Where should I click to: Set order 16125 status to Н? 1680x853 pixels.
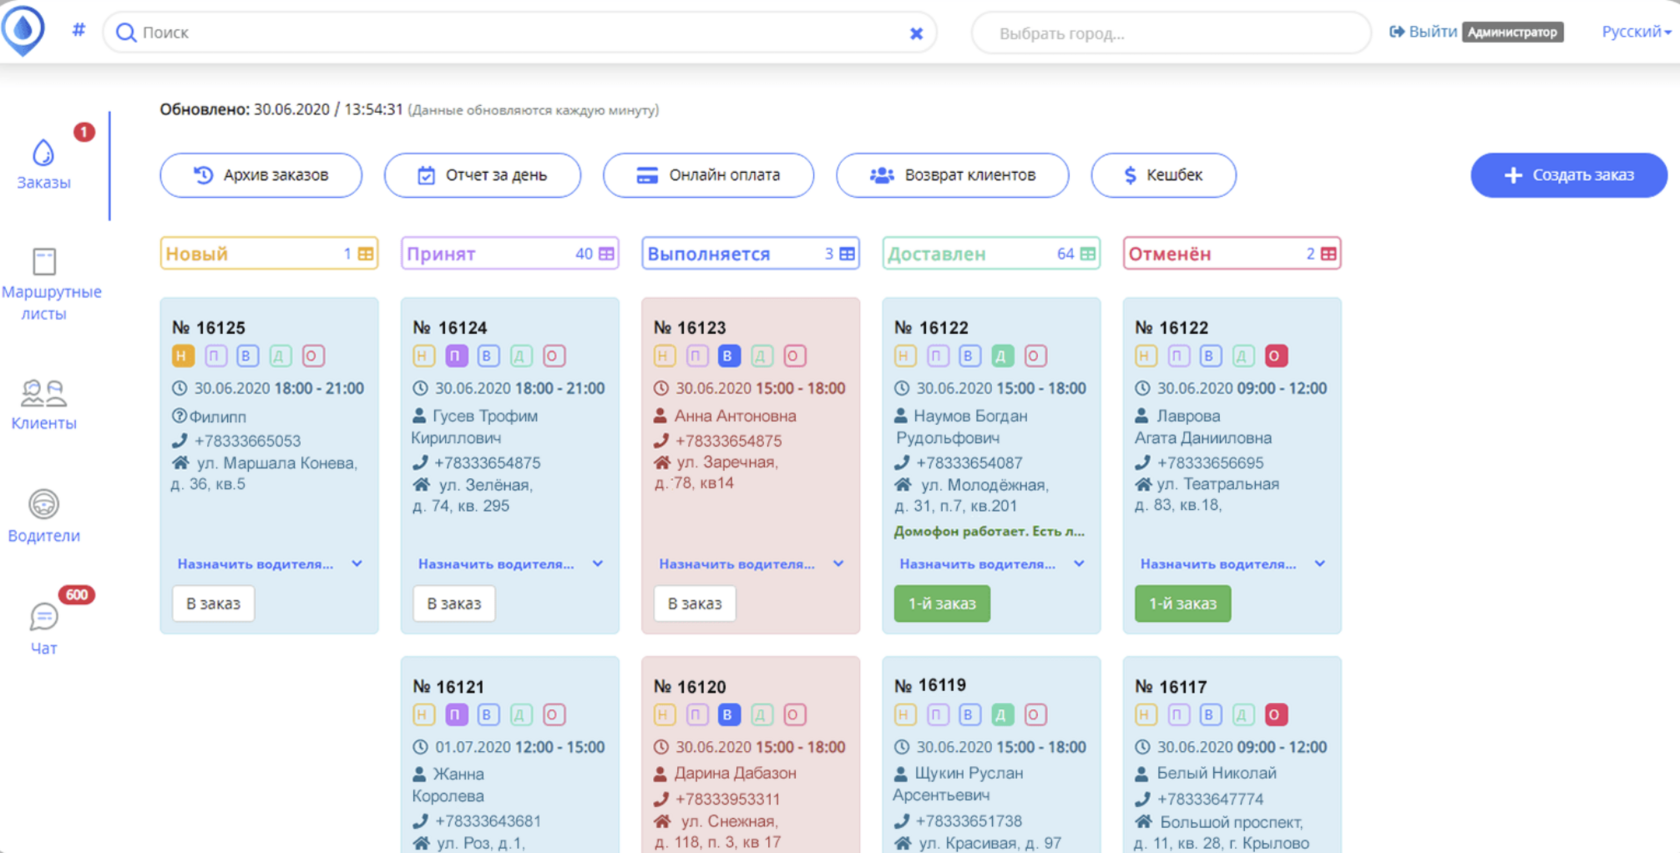[x=182, y=356]
